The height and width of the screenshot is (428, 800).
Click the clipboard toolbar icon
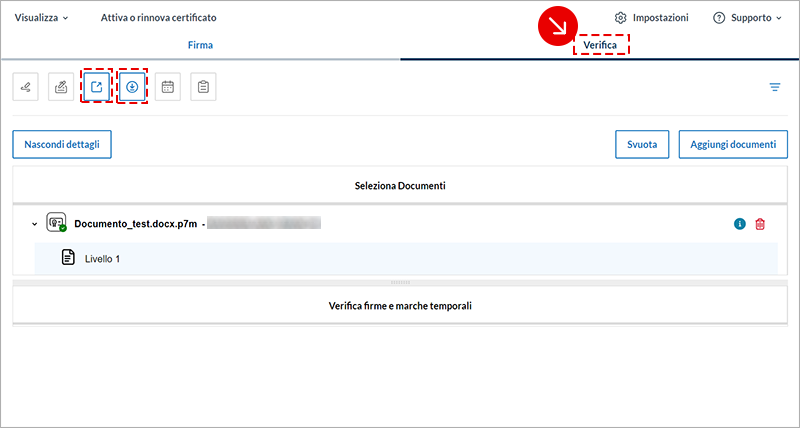point(203,87)
